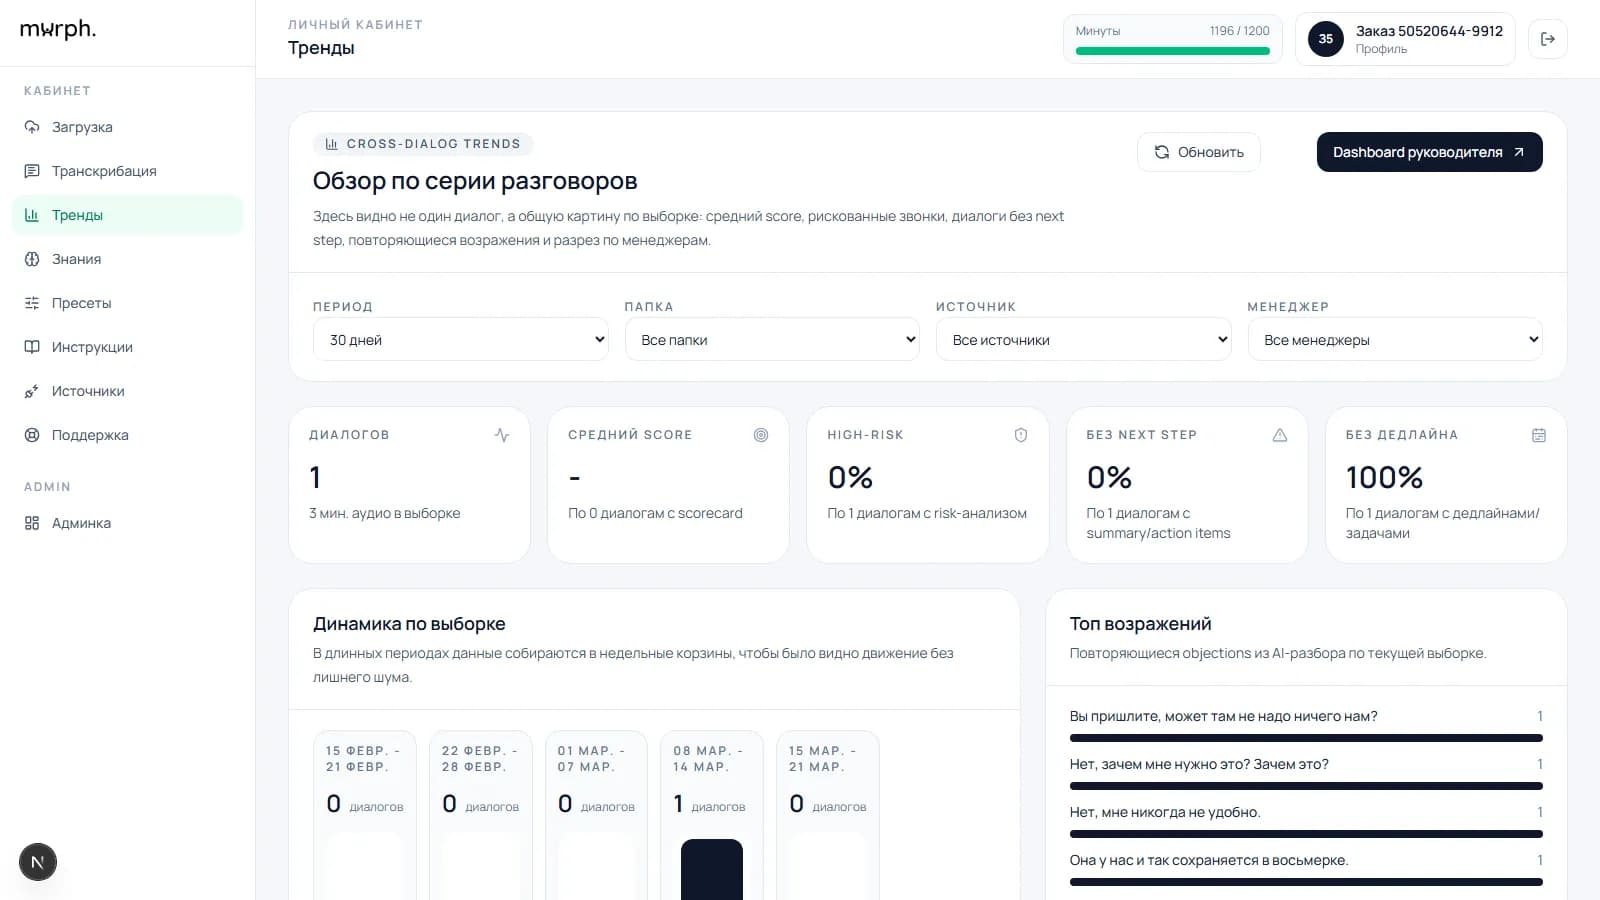The height and width of the screenshot is (900, 1600).
Task: Click the Поддержка lifebuoy icon
Action: click(32, 435)
